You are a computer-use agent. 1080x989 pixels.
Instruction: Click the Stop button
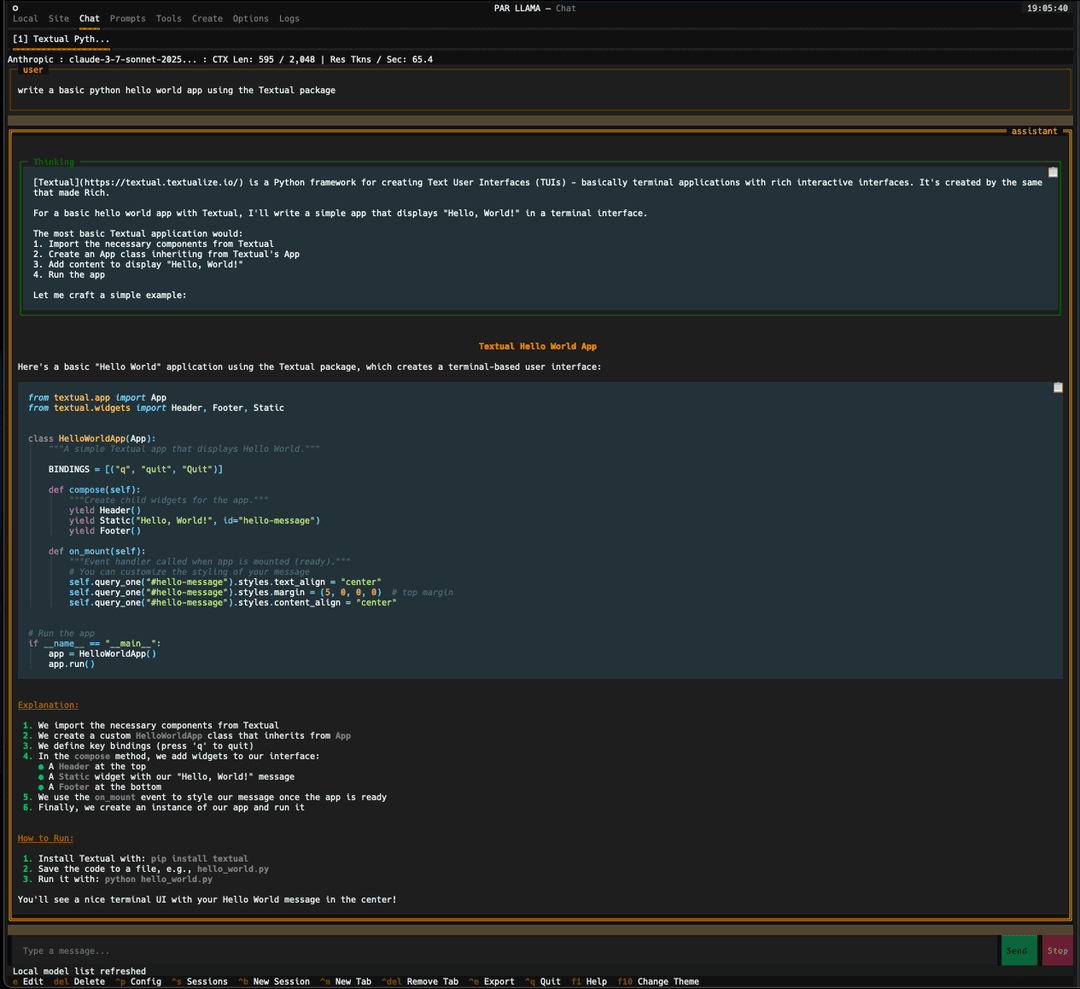tap(1057, 950)
